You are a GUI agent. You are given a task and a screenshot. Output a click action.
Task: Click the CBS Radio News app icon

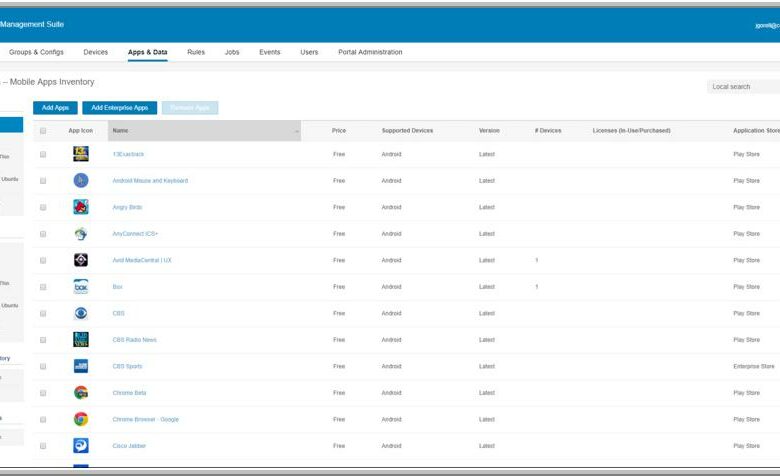point(81,340)
